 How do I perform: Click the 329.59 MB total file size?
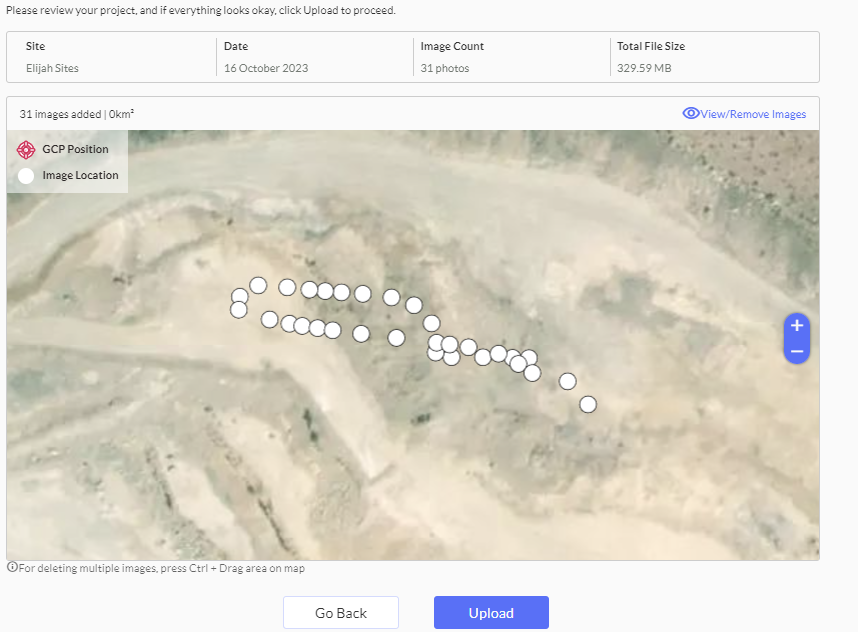tap(647, 68)
